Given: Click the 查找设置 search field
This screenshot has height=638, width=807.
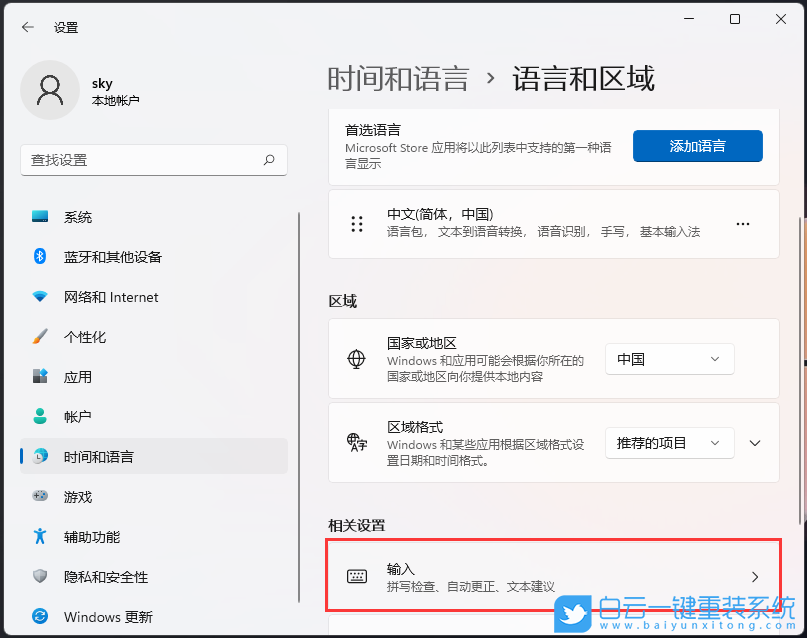Looking at the screenshot, I should coord(154,160).
